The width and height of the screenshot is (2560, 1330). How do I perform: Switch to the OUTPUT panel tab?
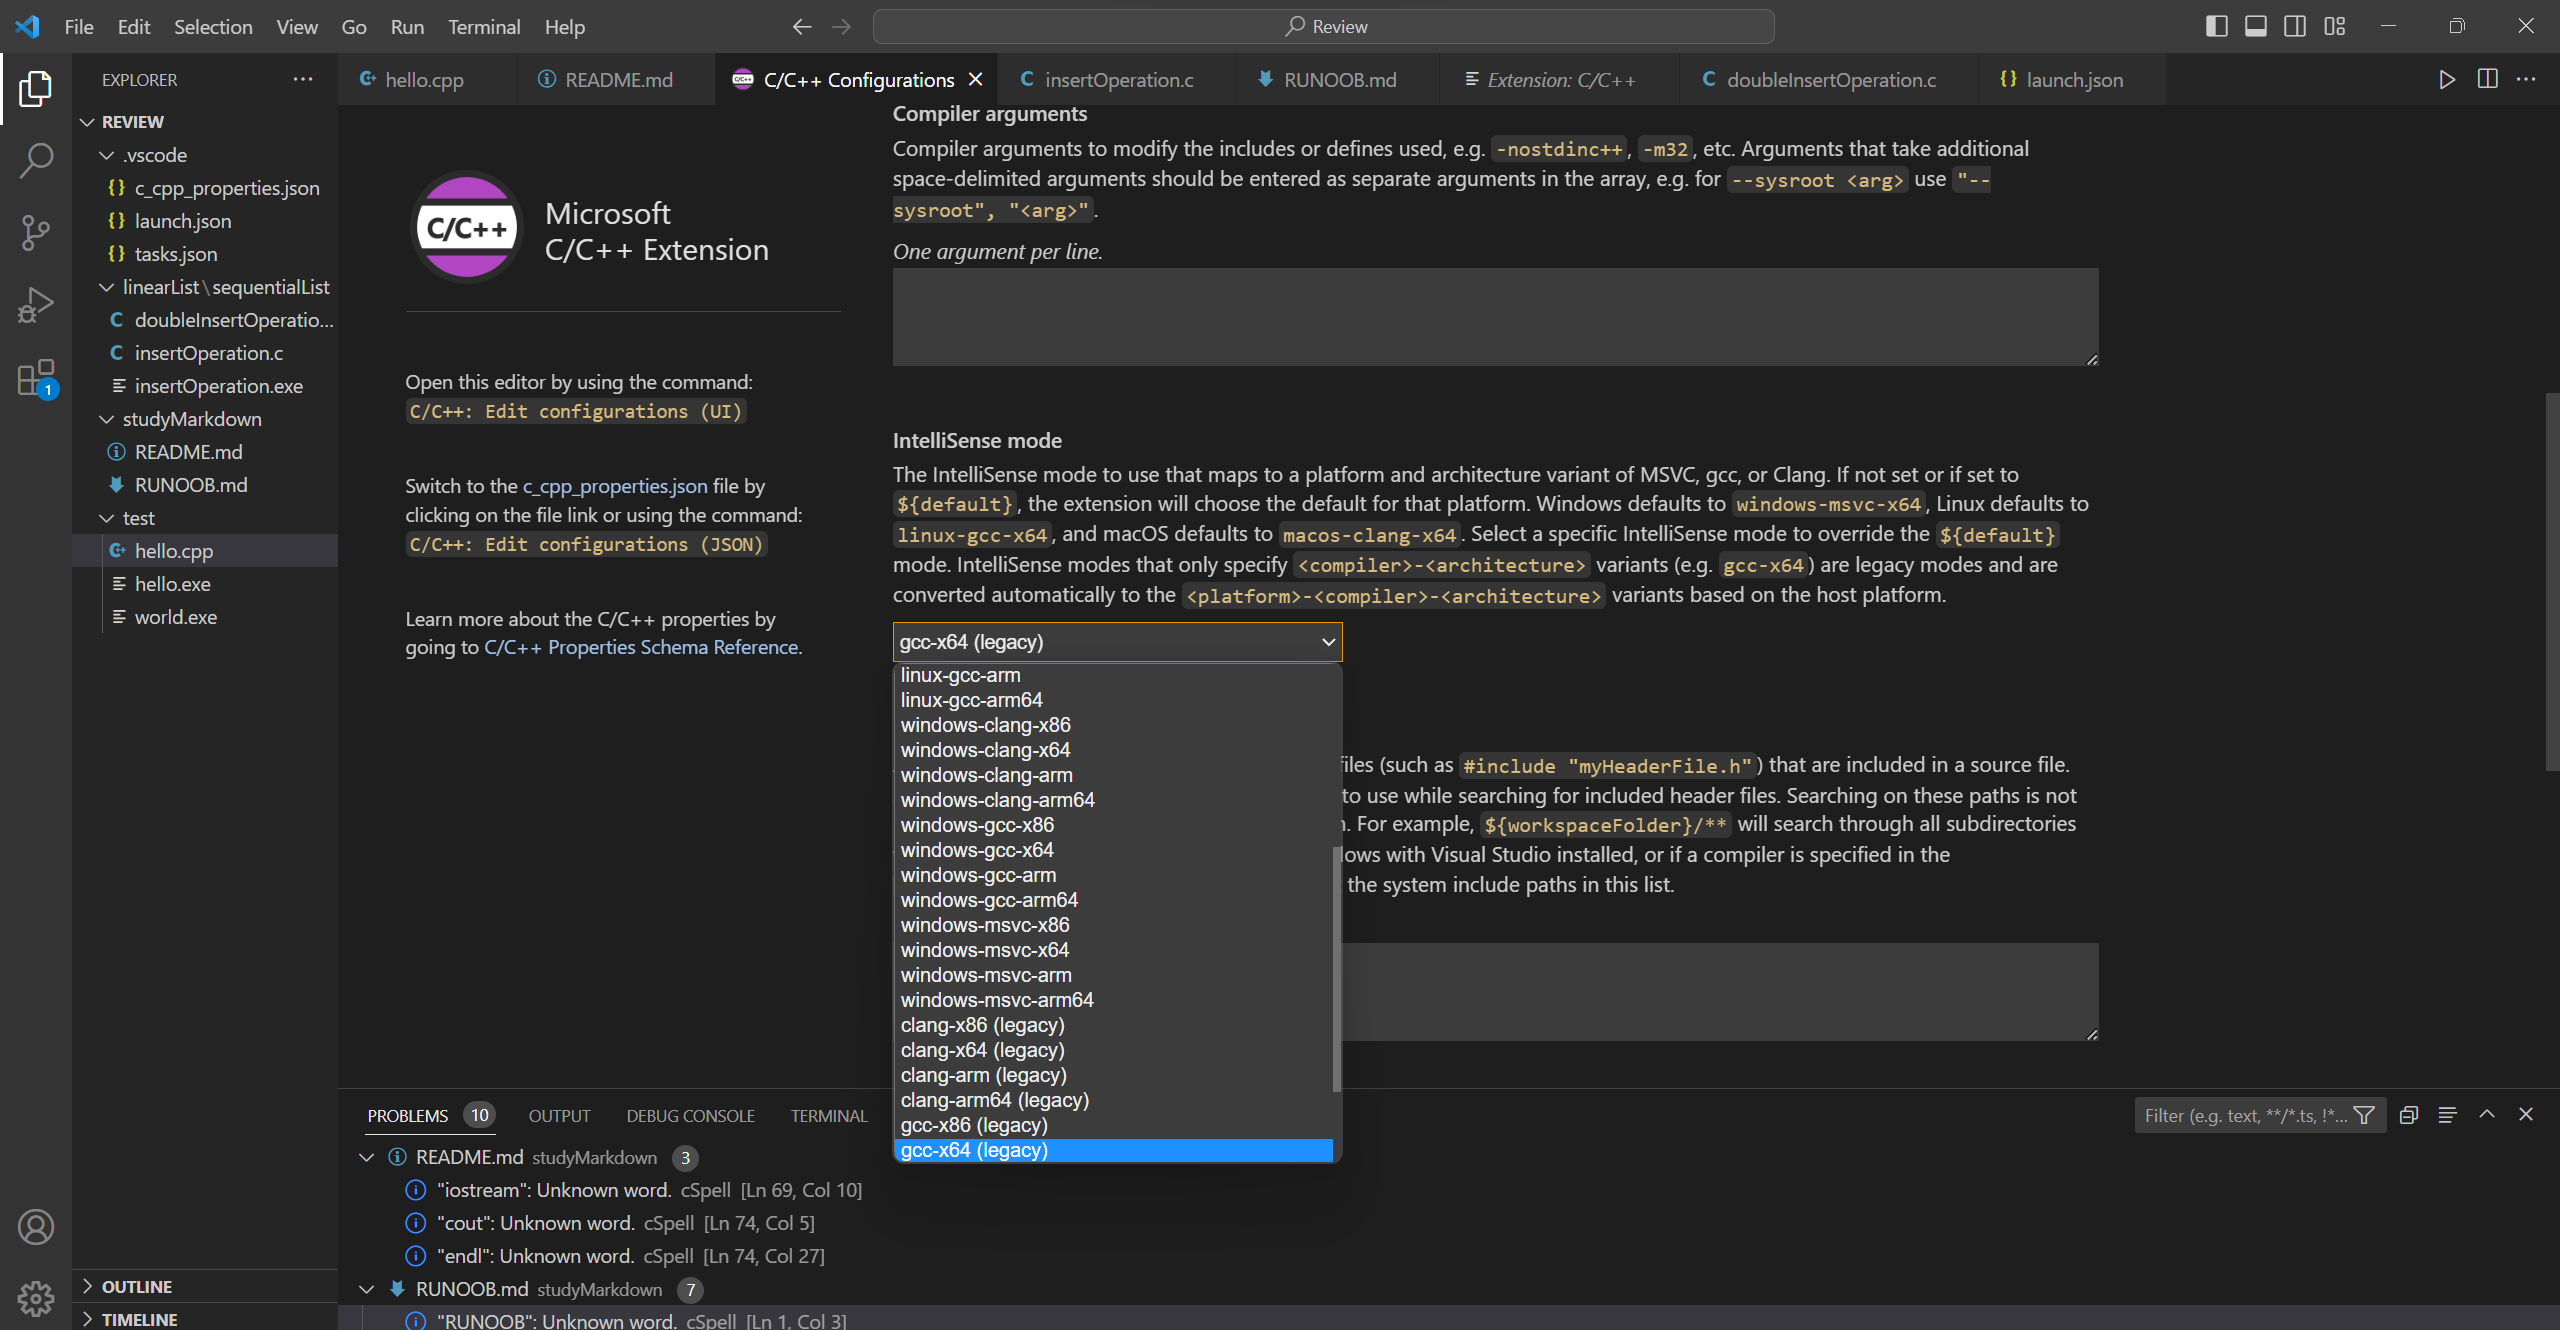click(x=559, y=1115)
